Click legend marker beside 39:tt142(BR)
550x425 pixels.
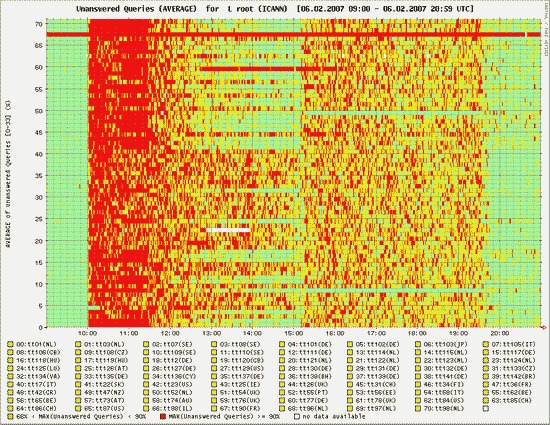pyautogui.click(x=485, y=377)
